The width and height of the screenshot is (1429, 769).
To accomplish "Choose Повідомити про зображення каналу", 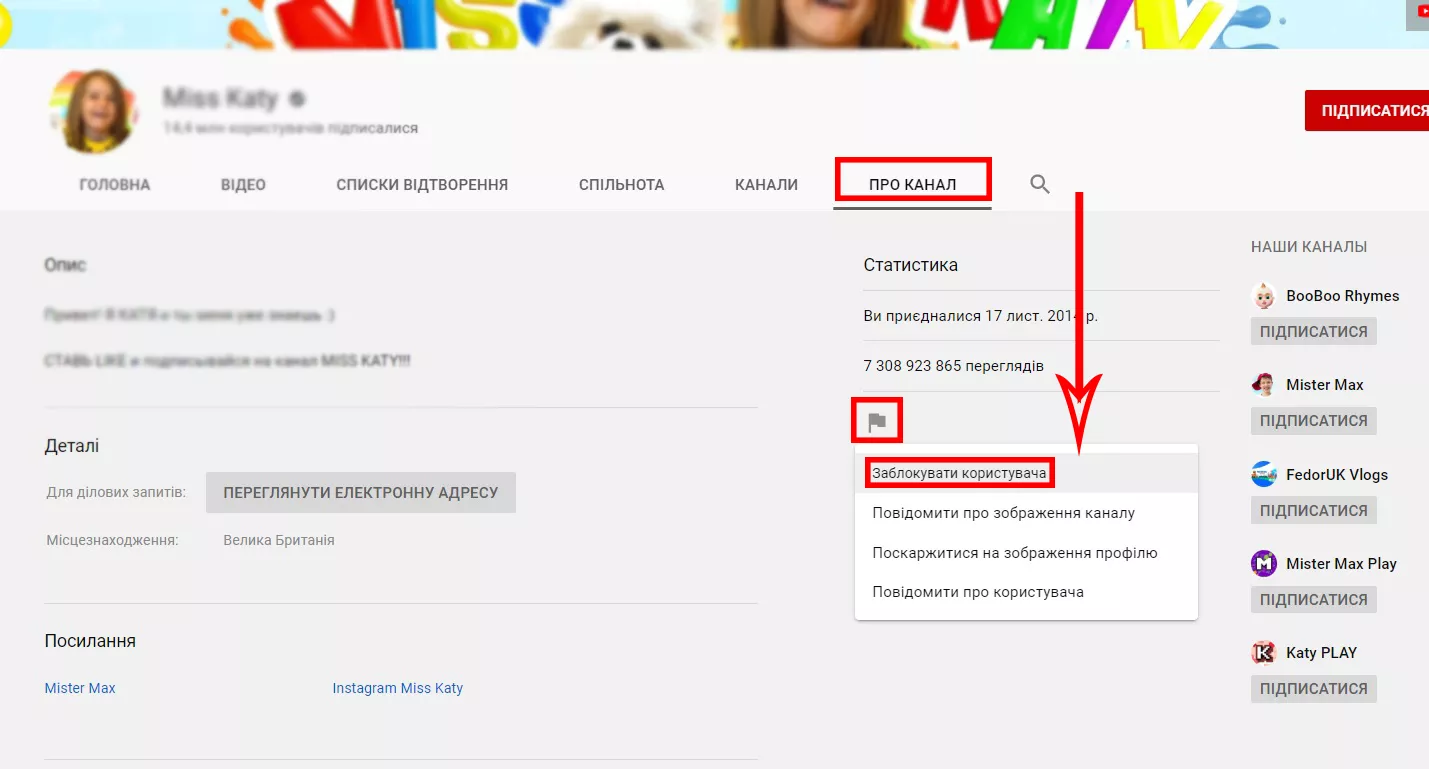I will pos(1026,513).
